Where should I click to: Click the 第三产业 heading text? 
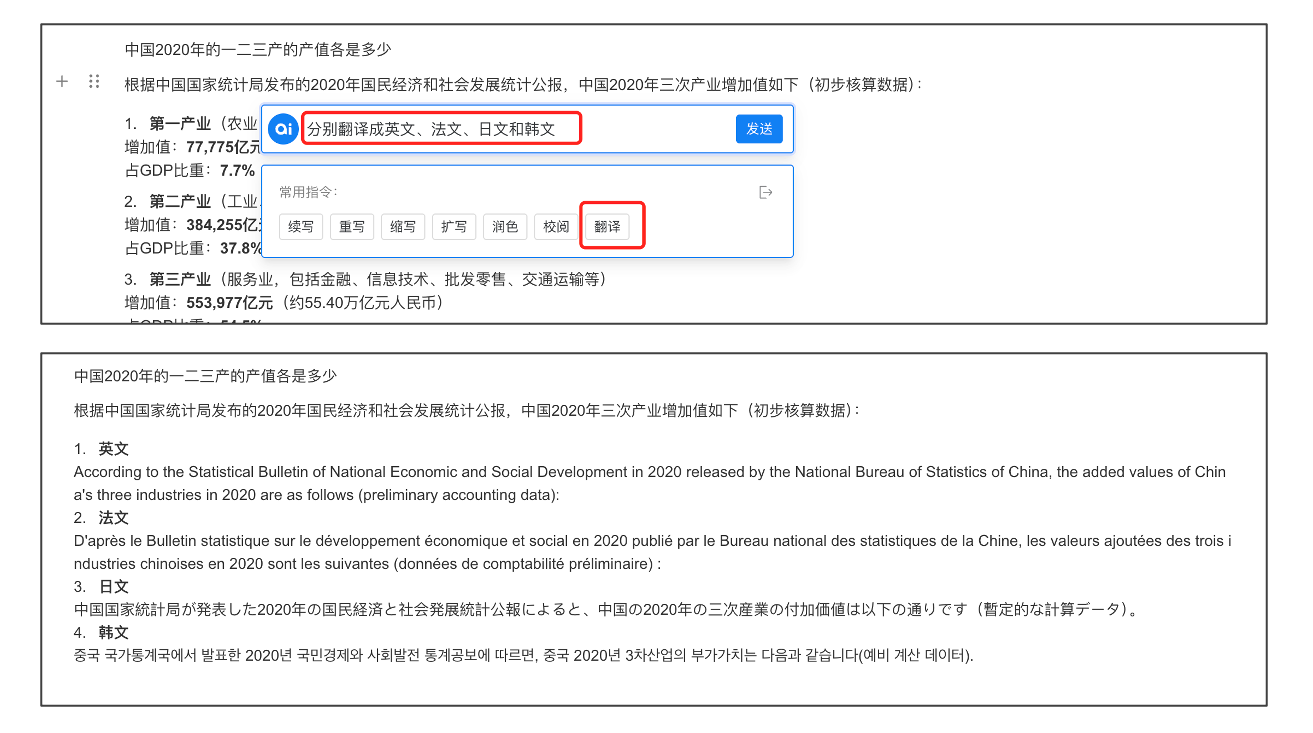click(x=180, y=279)
